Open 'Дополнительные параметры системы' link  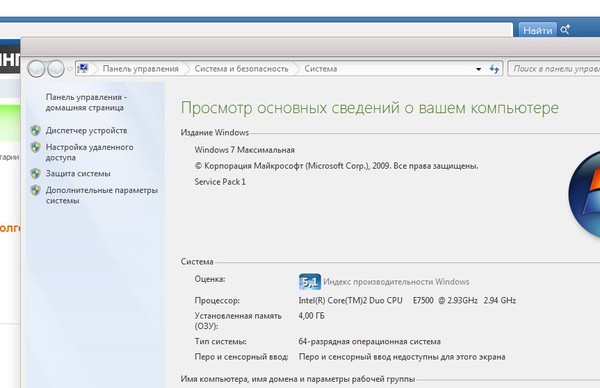coord(102,195)
